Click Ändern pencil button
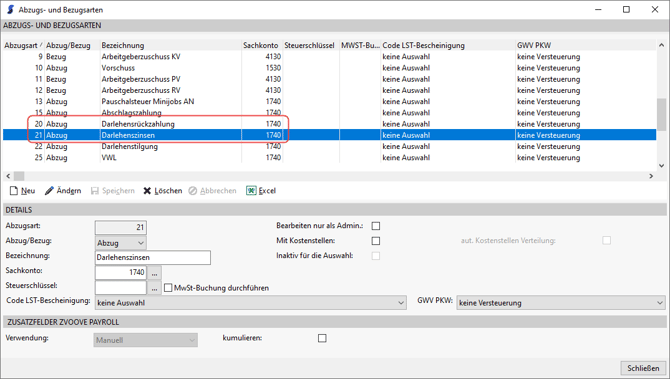The height and width of the screenshot is (379, 670). click(x=63, y=191)
